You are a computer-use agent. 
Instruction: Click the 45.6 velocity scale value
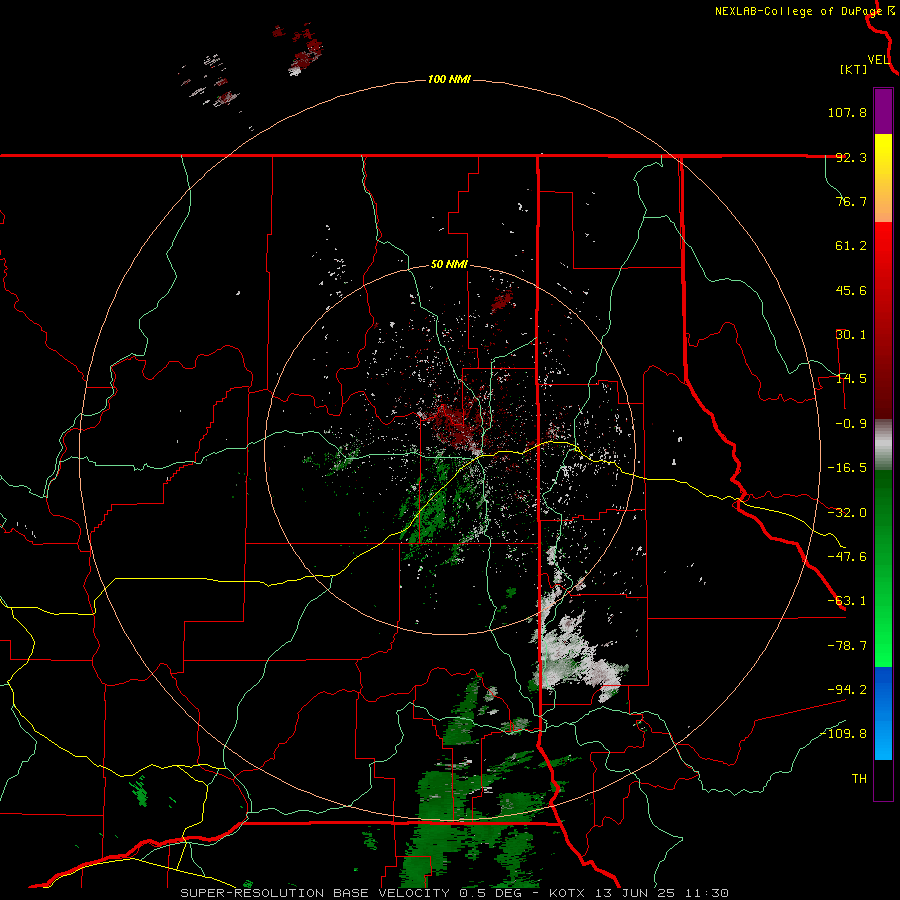pyautogui.click(x=851, y=290)
